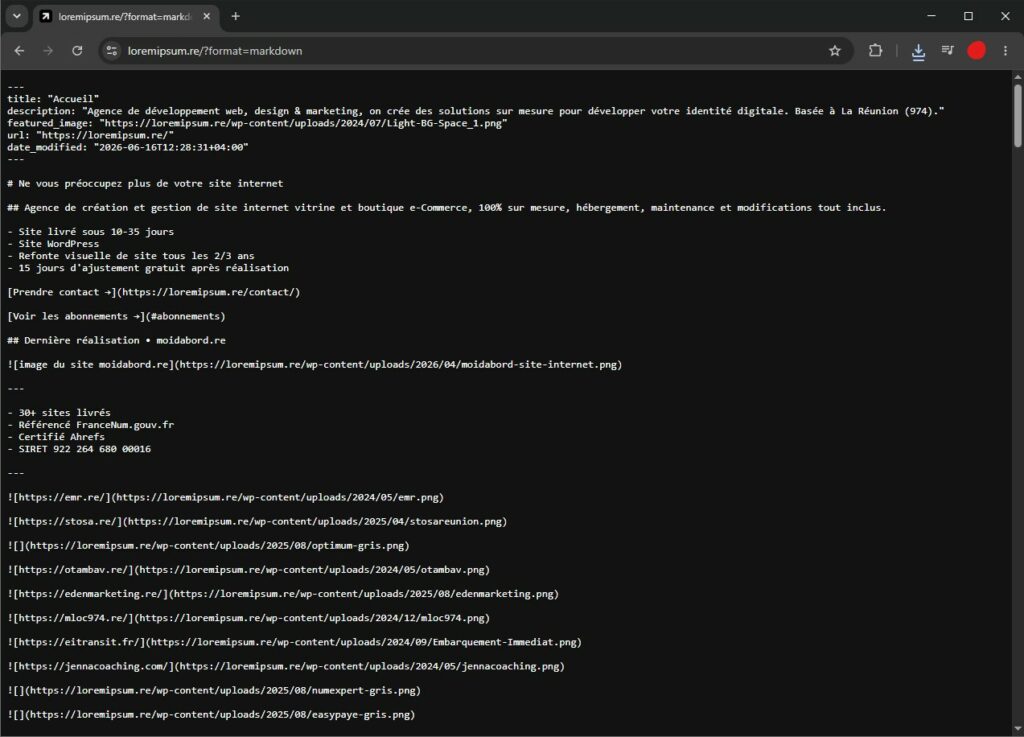
Task: Click the "Voir les abonnements" markdown link text
Action: tap(116, 317)
